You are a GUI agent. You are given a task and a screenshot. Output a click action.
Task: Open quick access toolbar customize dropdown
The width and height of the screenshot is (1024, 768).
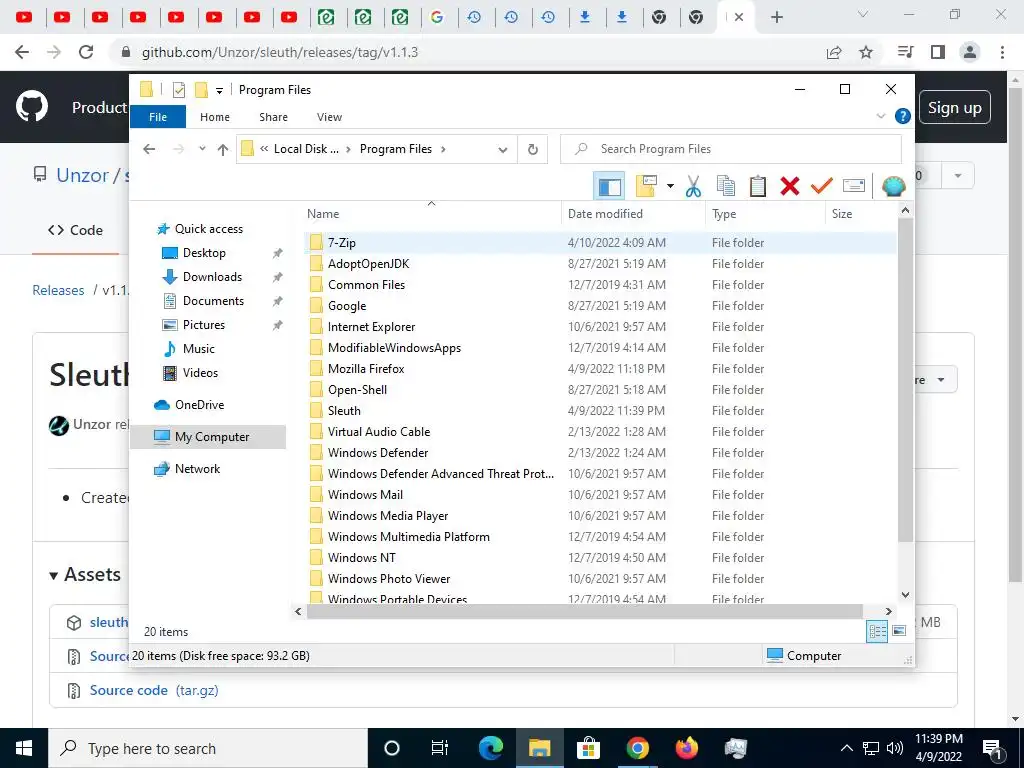(x=219, y=90)
